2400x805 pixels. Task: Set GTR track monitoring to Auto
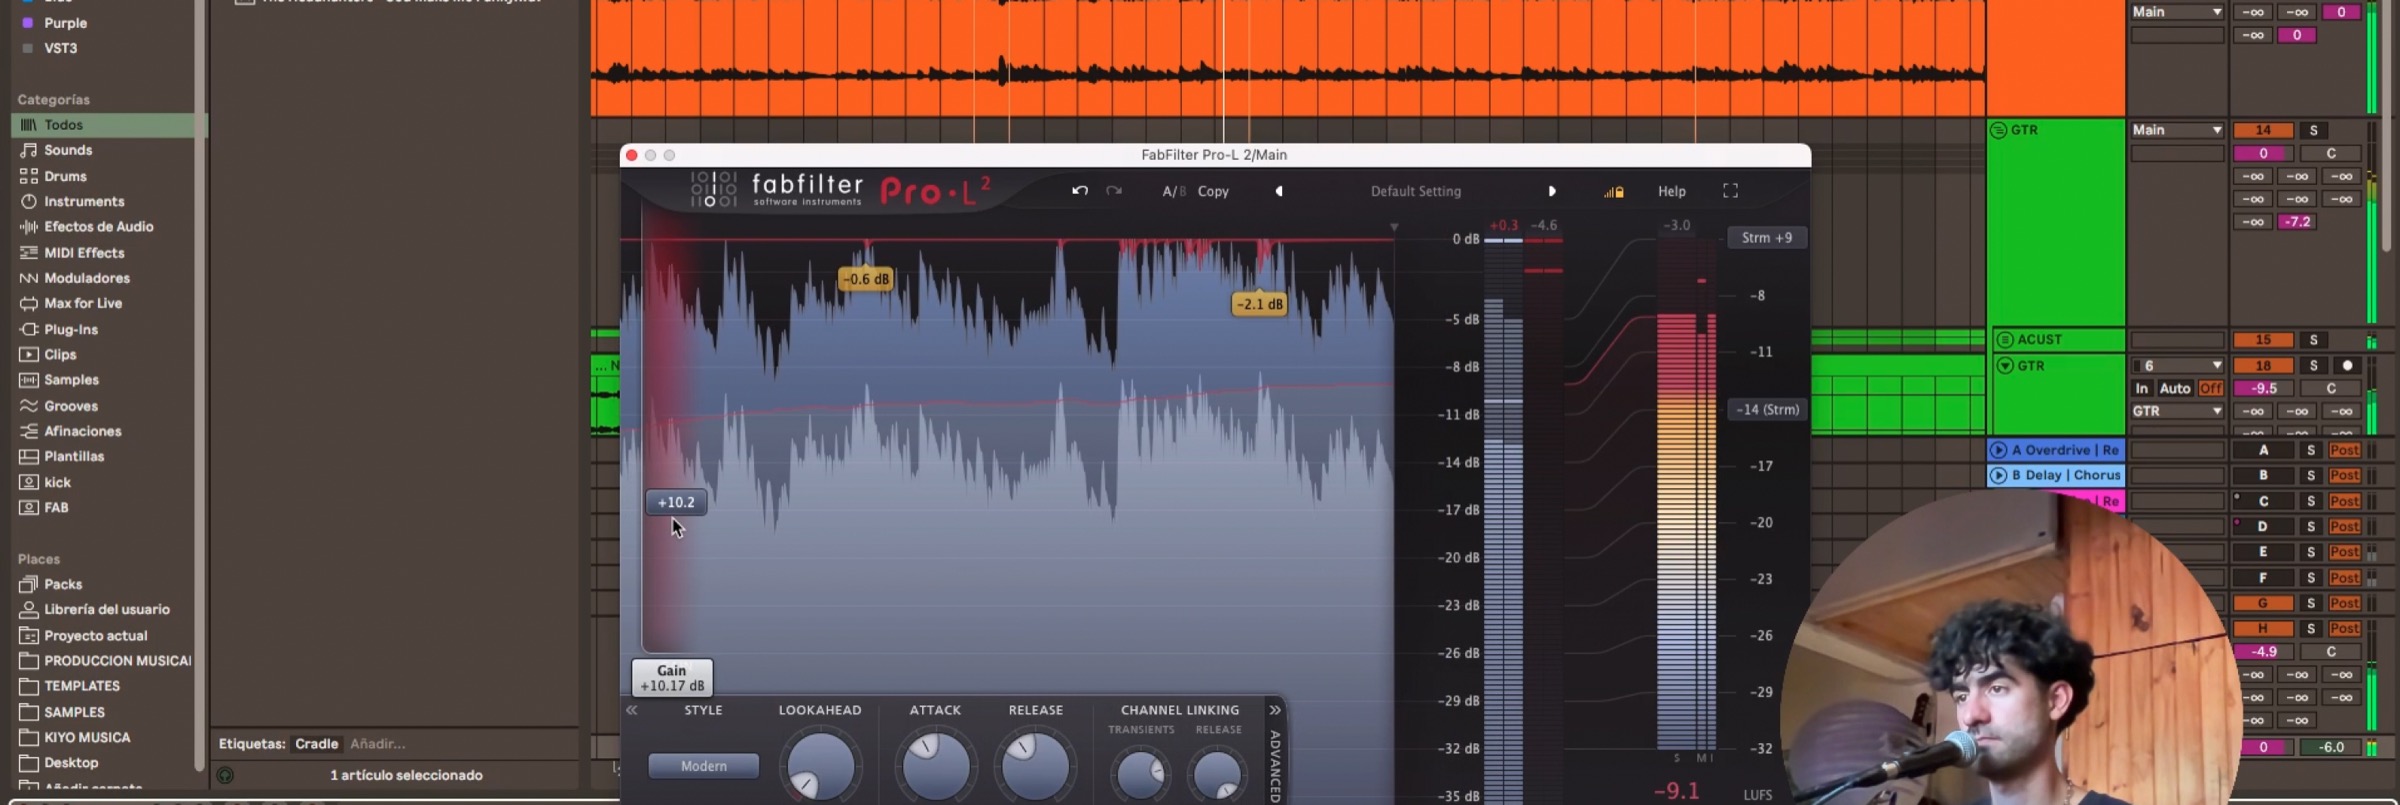click(x=2174, y=388)
